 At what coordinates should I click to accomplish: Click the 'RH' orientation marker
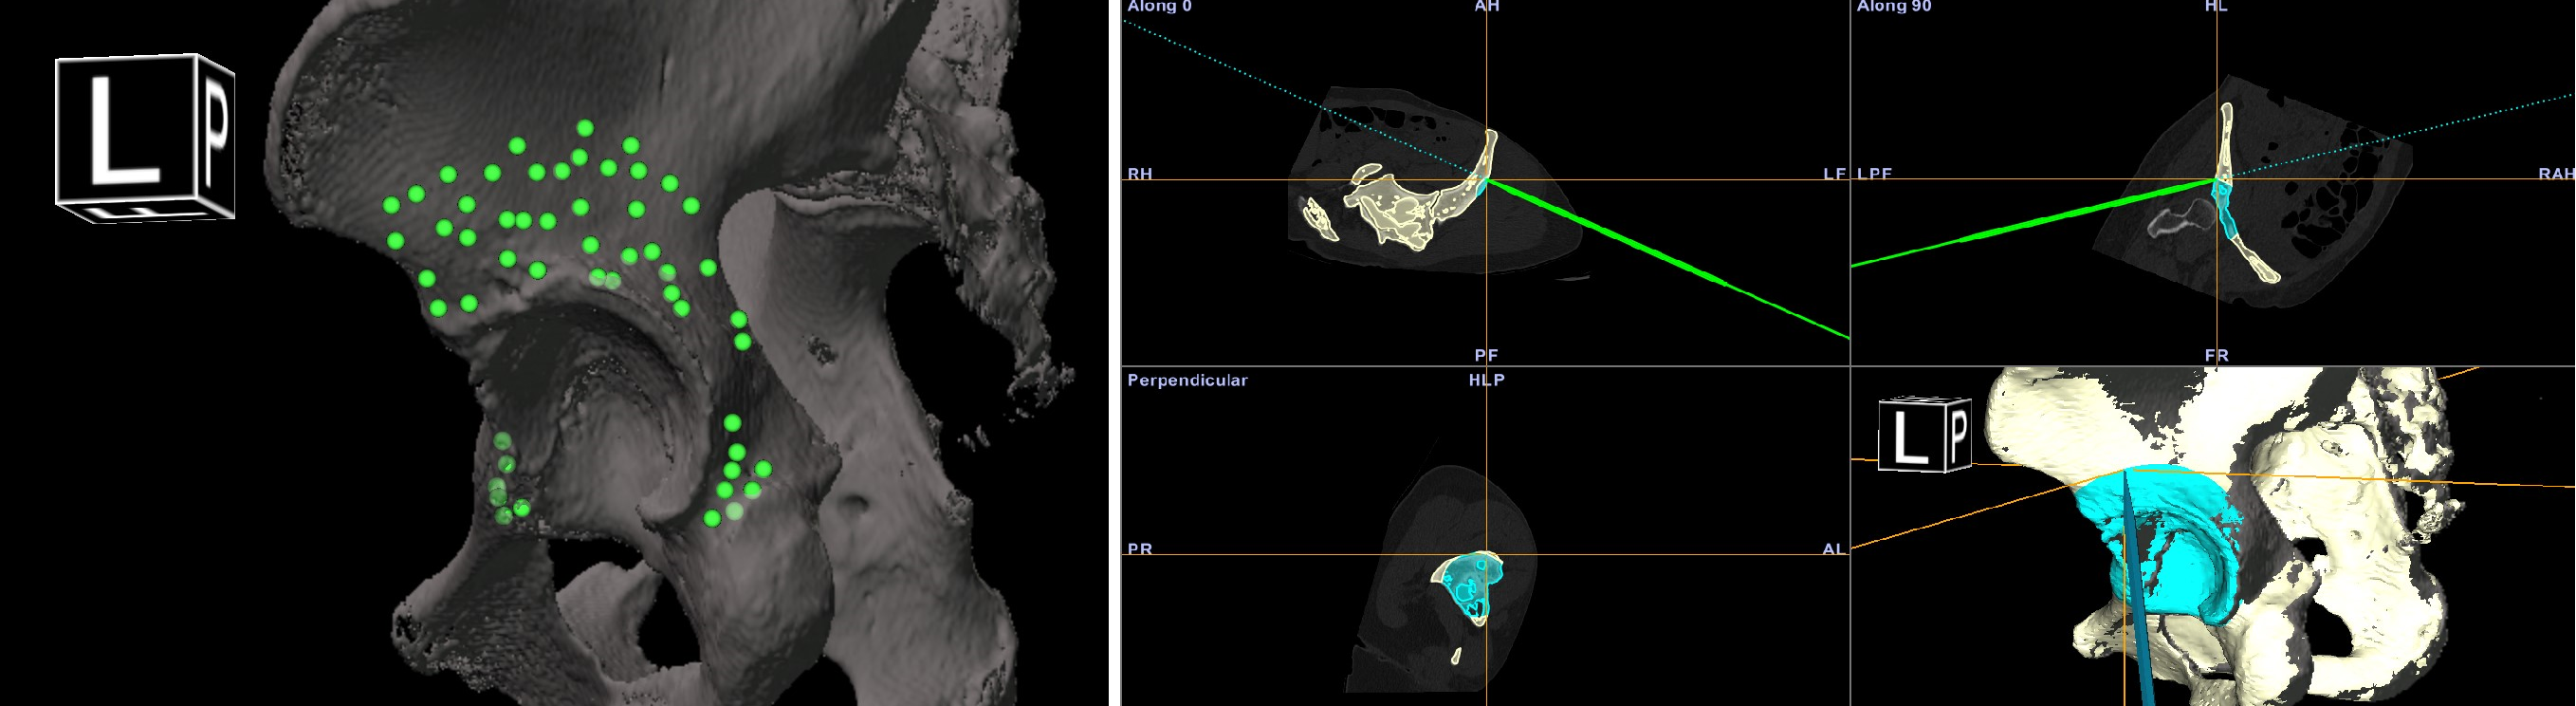tap(1140, 174)
